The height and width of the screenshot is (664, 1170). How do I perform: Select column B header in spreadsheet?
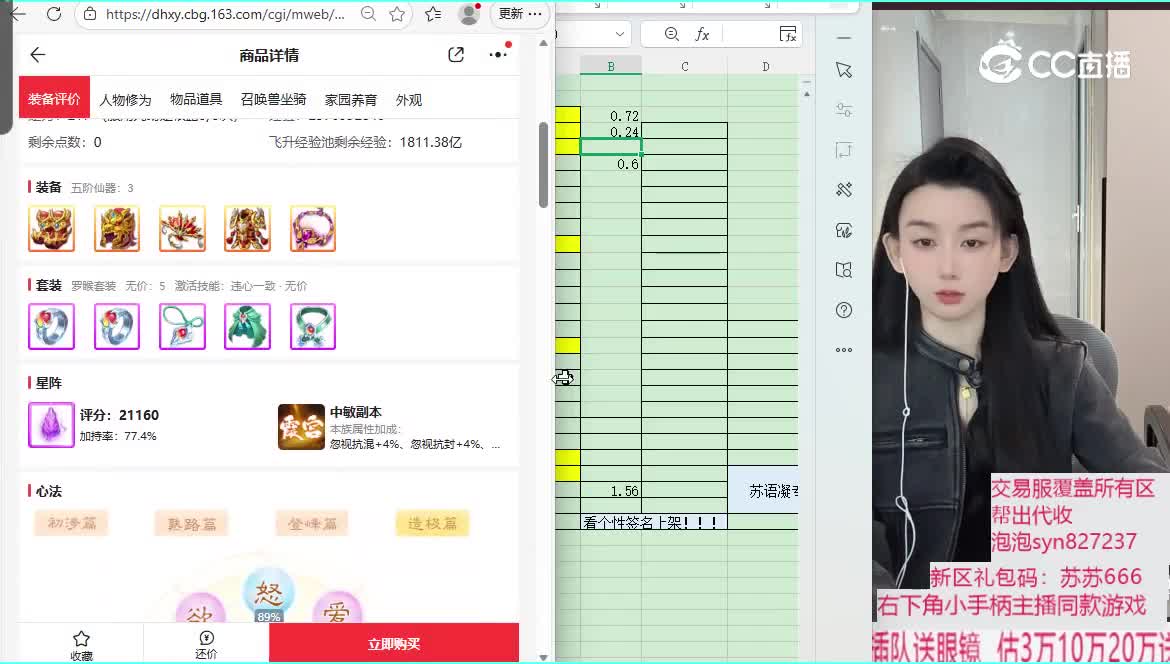(x=611, y=66)
